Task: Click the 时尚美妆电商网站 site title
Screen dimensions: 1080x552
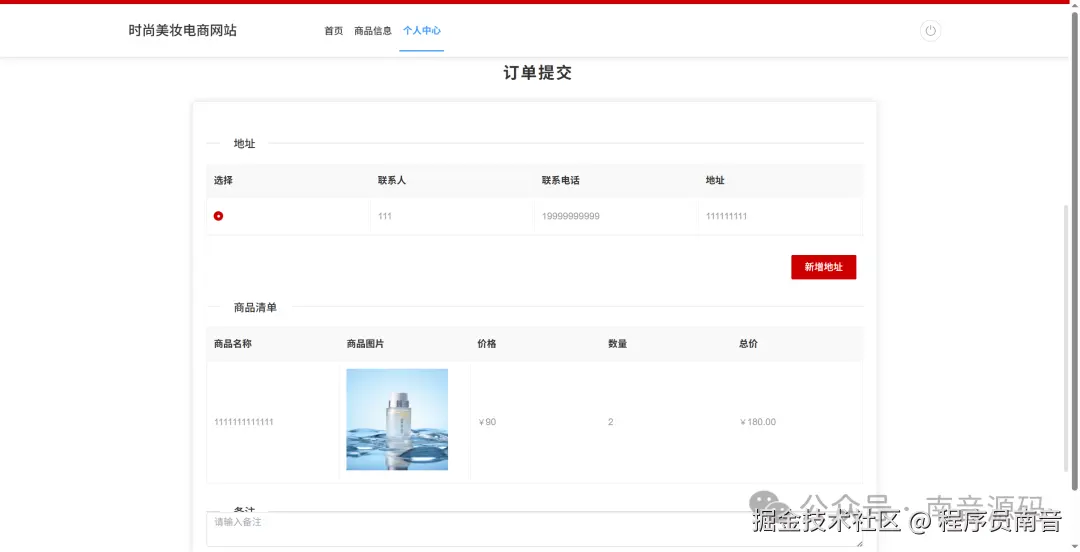Action: pos(183,31)
